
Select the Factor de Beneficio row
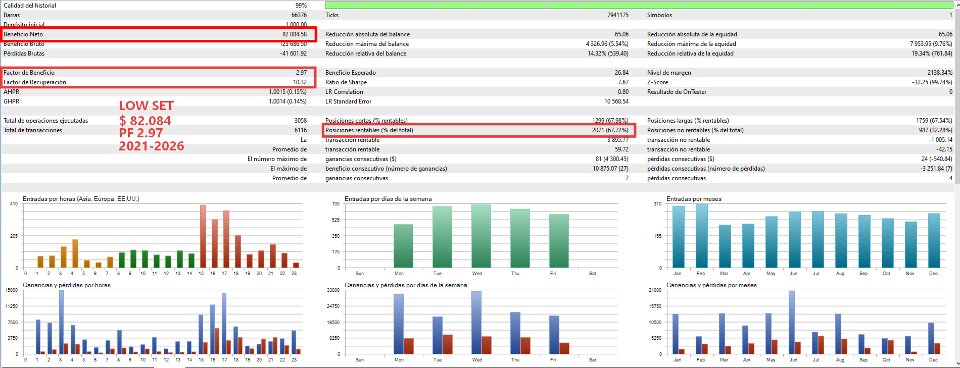tap(159, 72)
